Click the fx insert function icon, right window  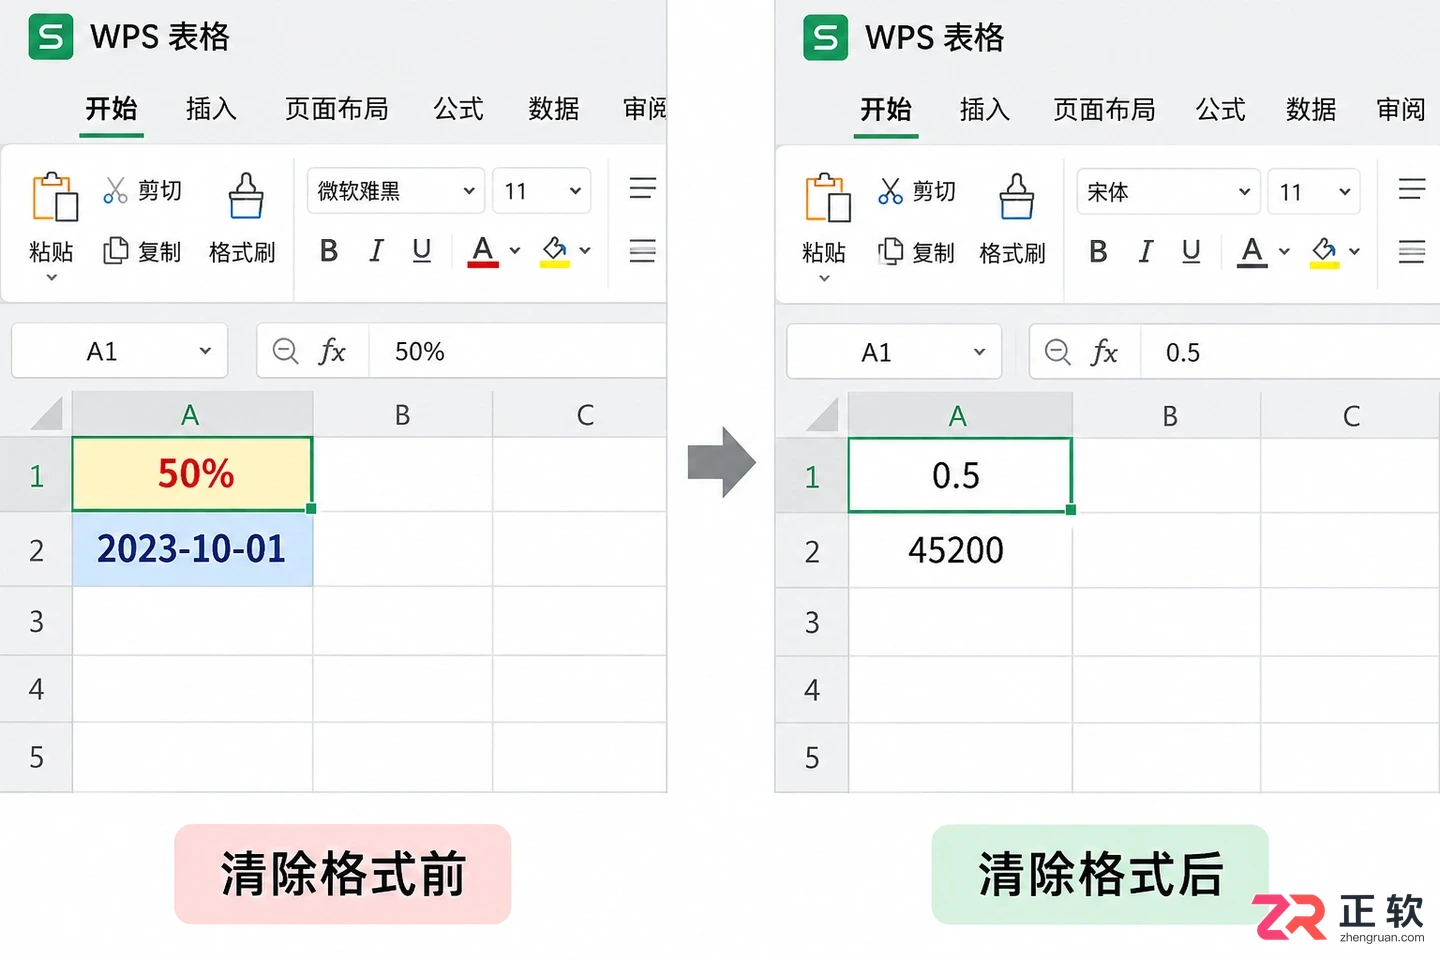pyautogui.click(x=1104, y=352)
